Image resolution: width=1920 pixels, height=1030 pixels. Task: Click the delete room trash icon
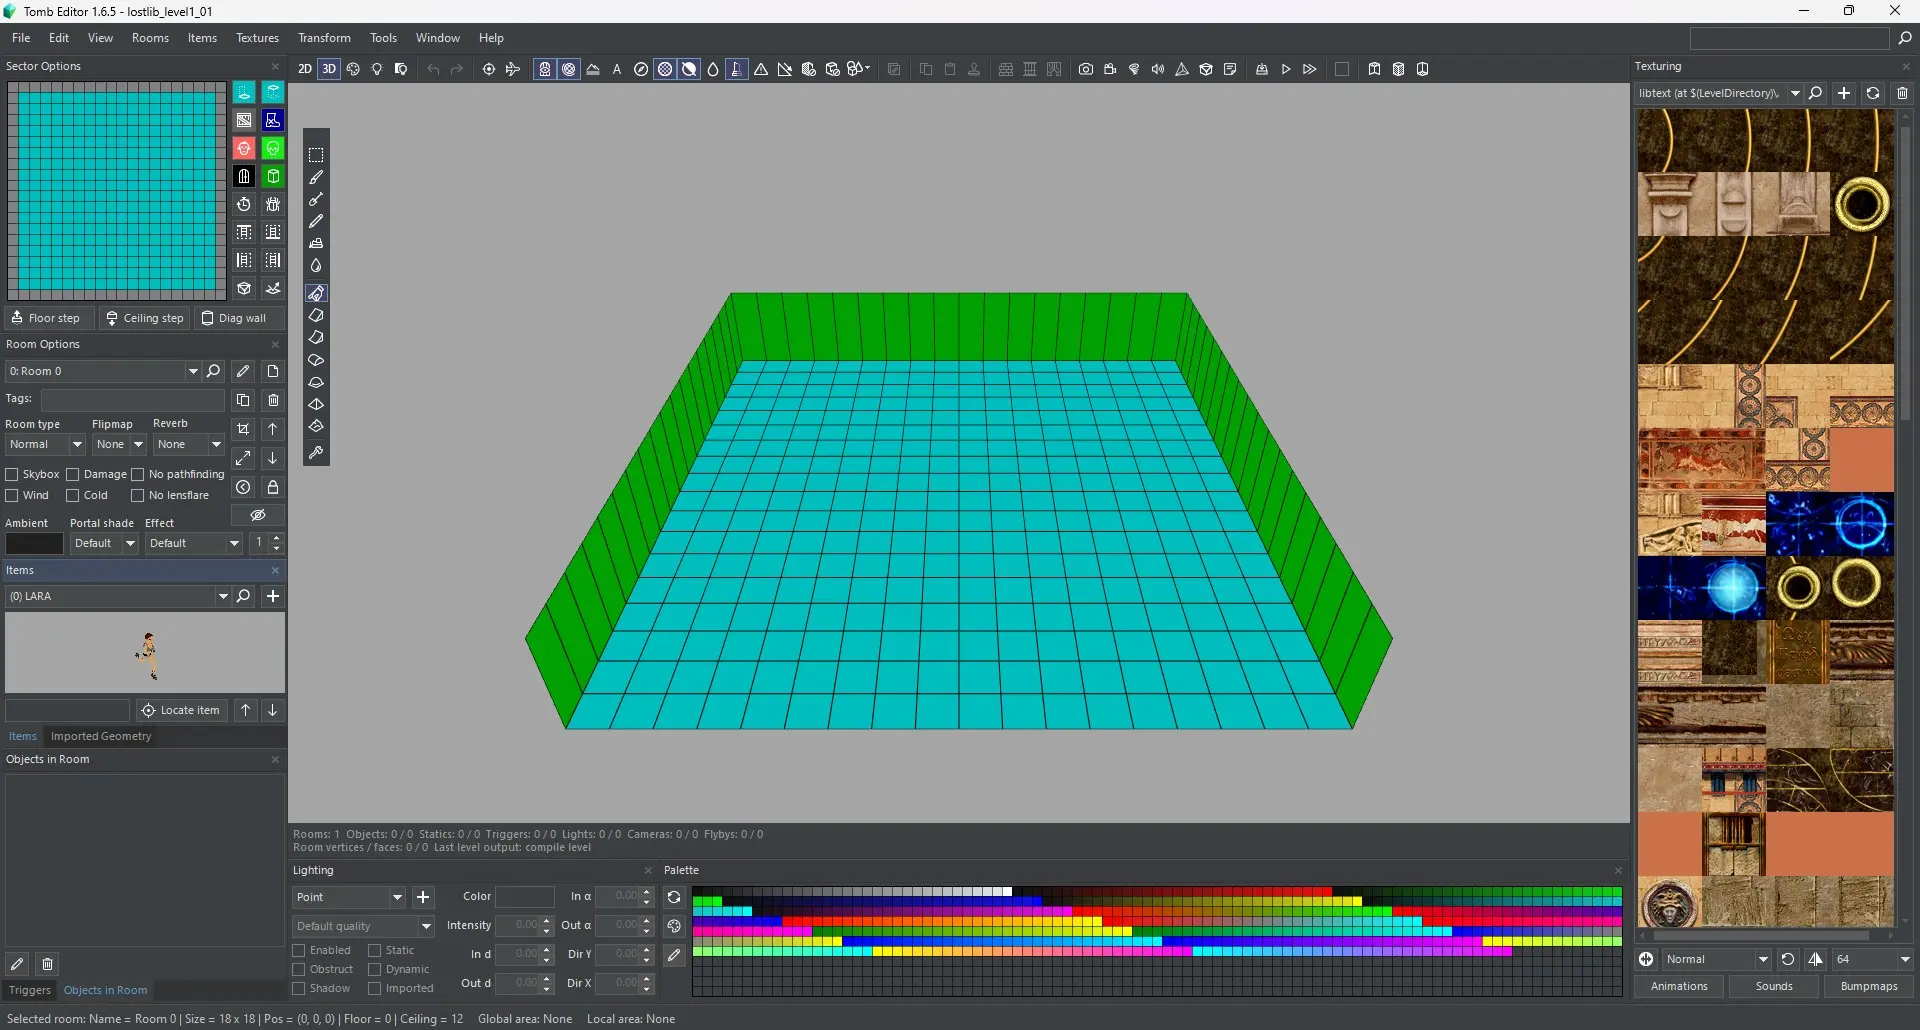tap(273, 400)
